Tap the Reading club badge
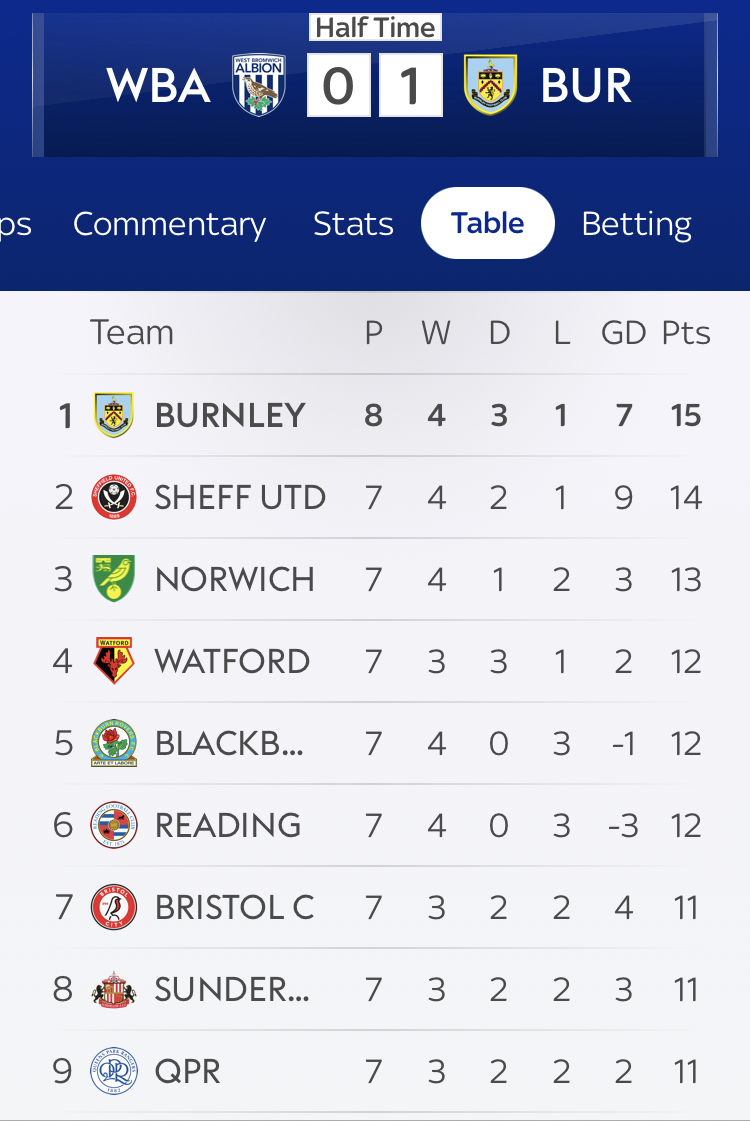 click(114, 825)
